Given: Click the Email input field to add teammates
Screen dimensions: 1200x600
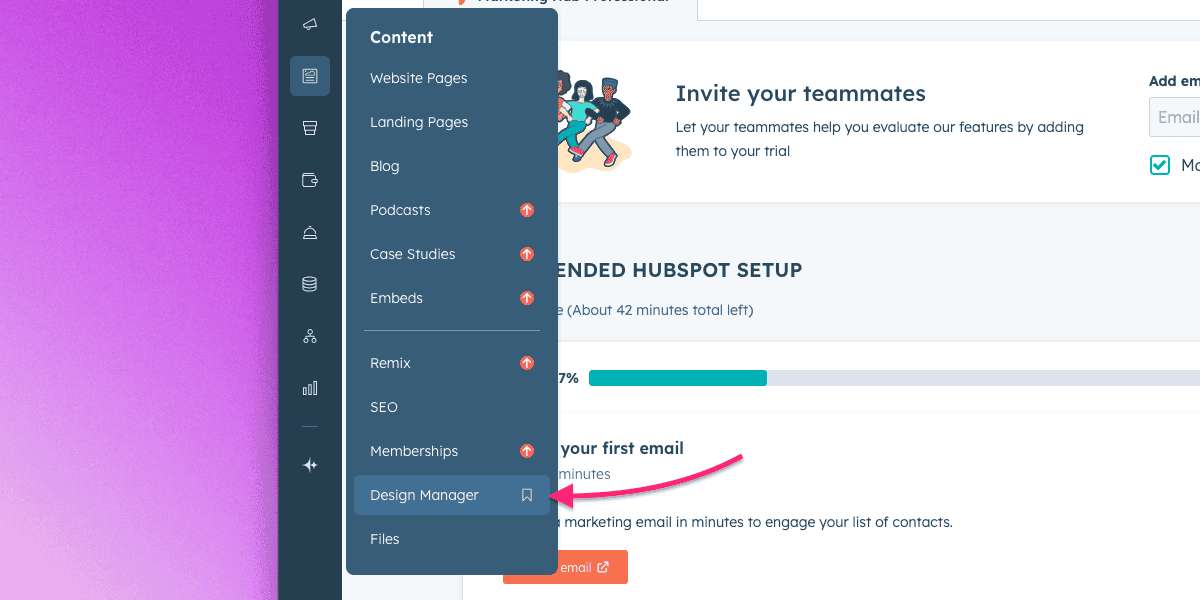Looking at the screenshot, I should (x=1178, y=117).
